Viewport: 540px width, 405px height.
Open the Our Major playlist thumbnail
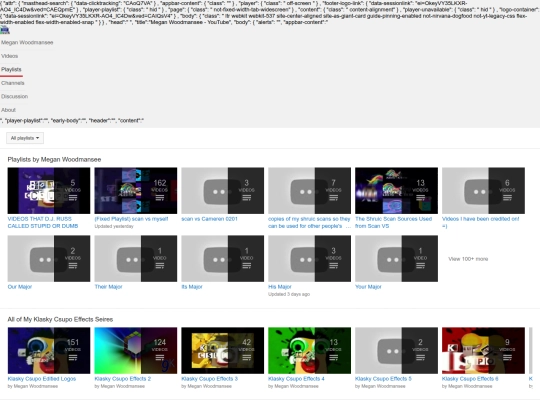click(x=49, y=259)
